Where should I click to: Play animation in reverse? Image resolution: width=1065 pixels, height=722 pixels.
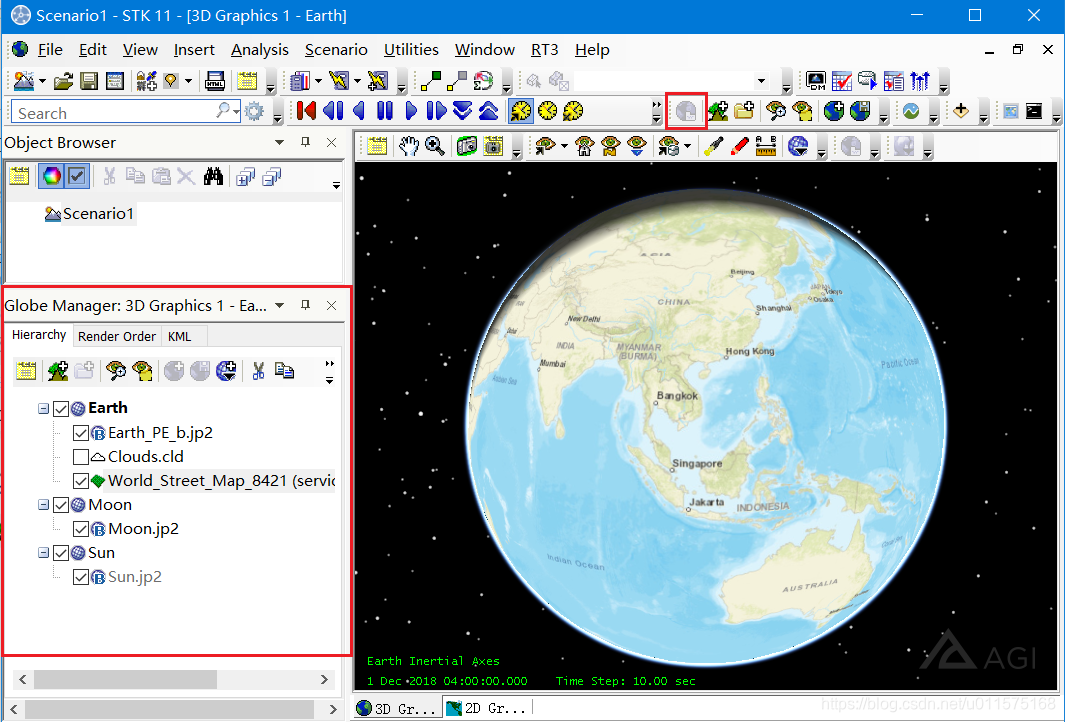(x=359, y=111)
